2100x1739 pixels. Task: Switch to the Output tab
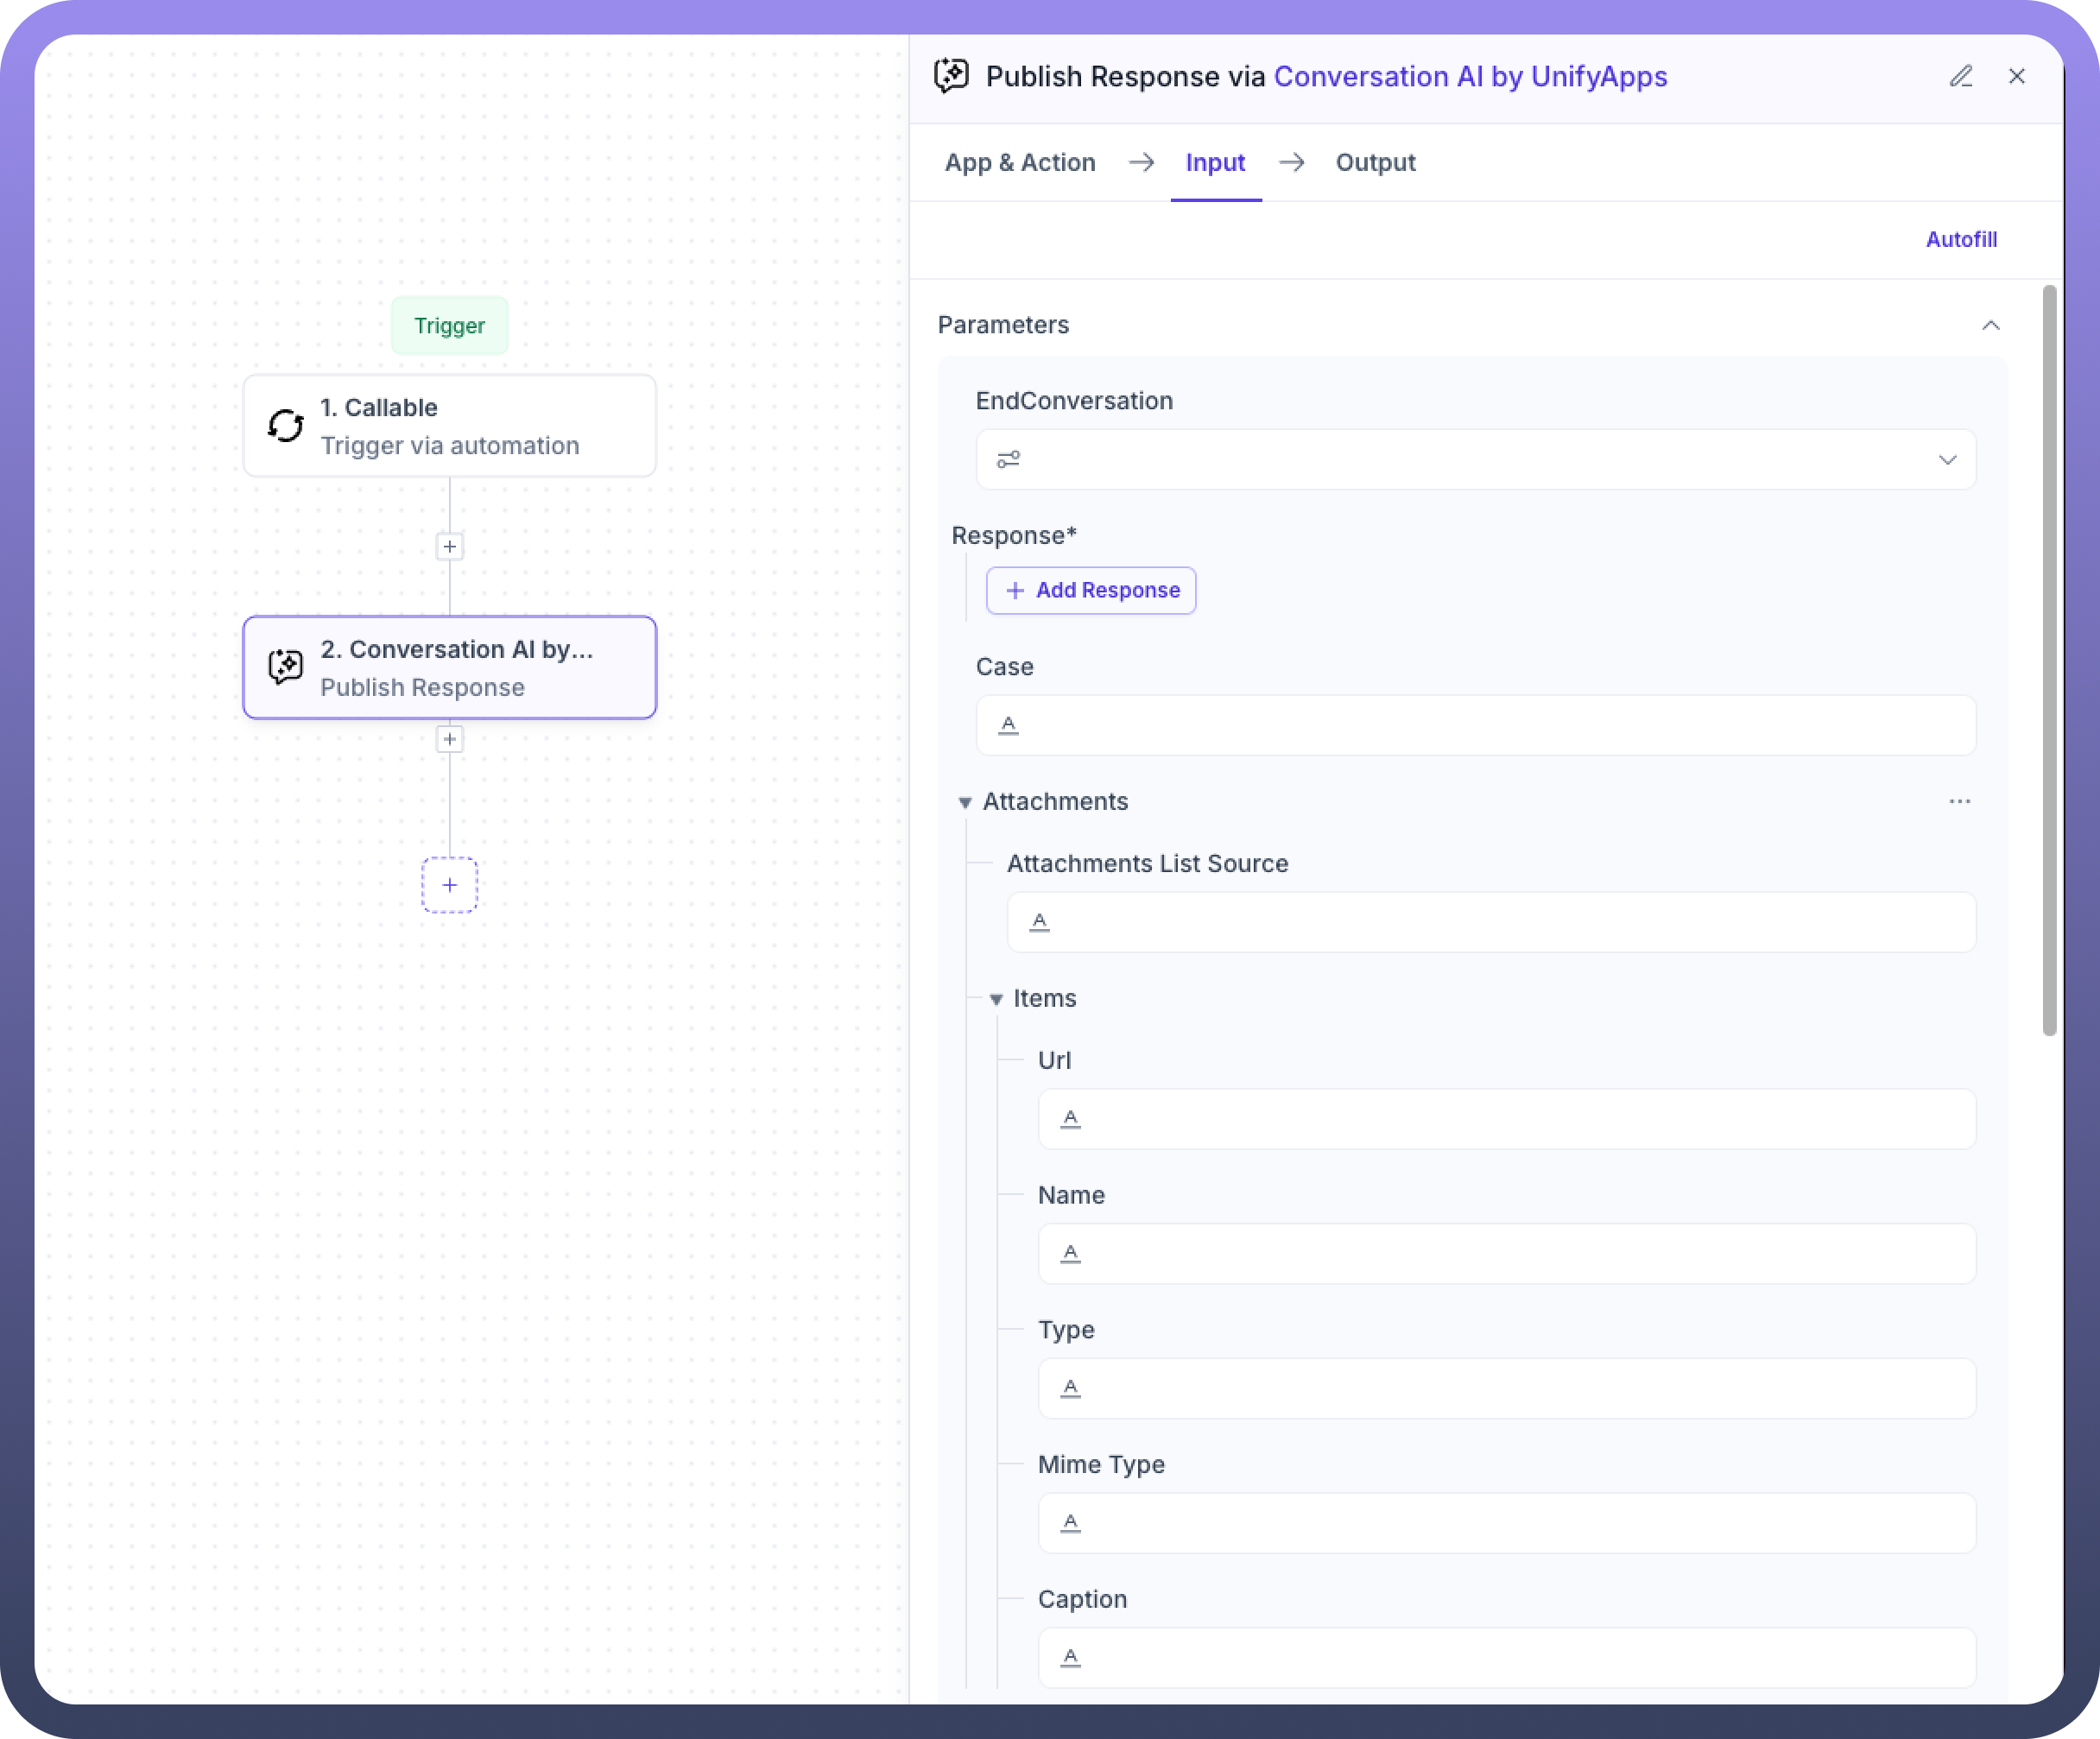1375,163
